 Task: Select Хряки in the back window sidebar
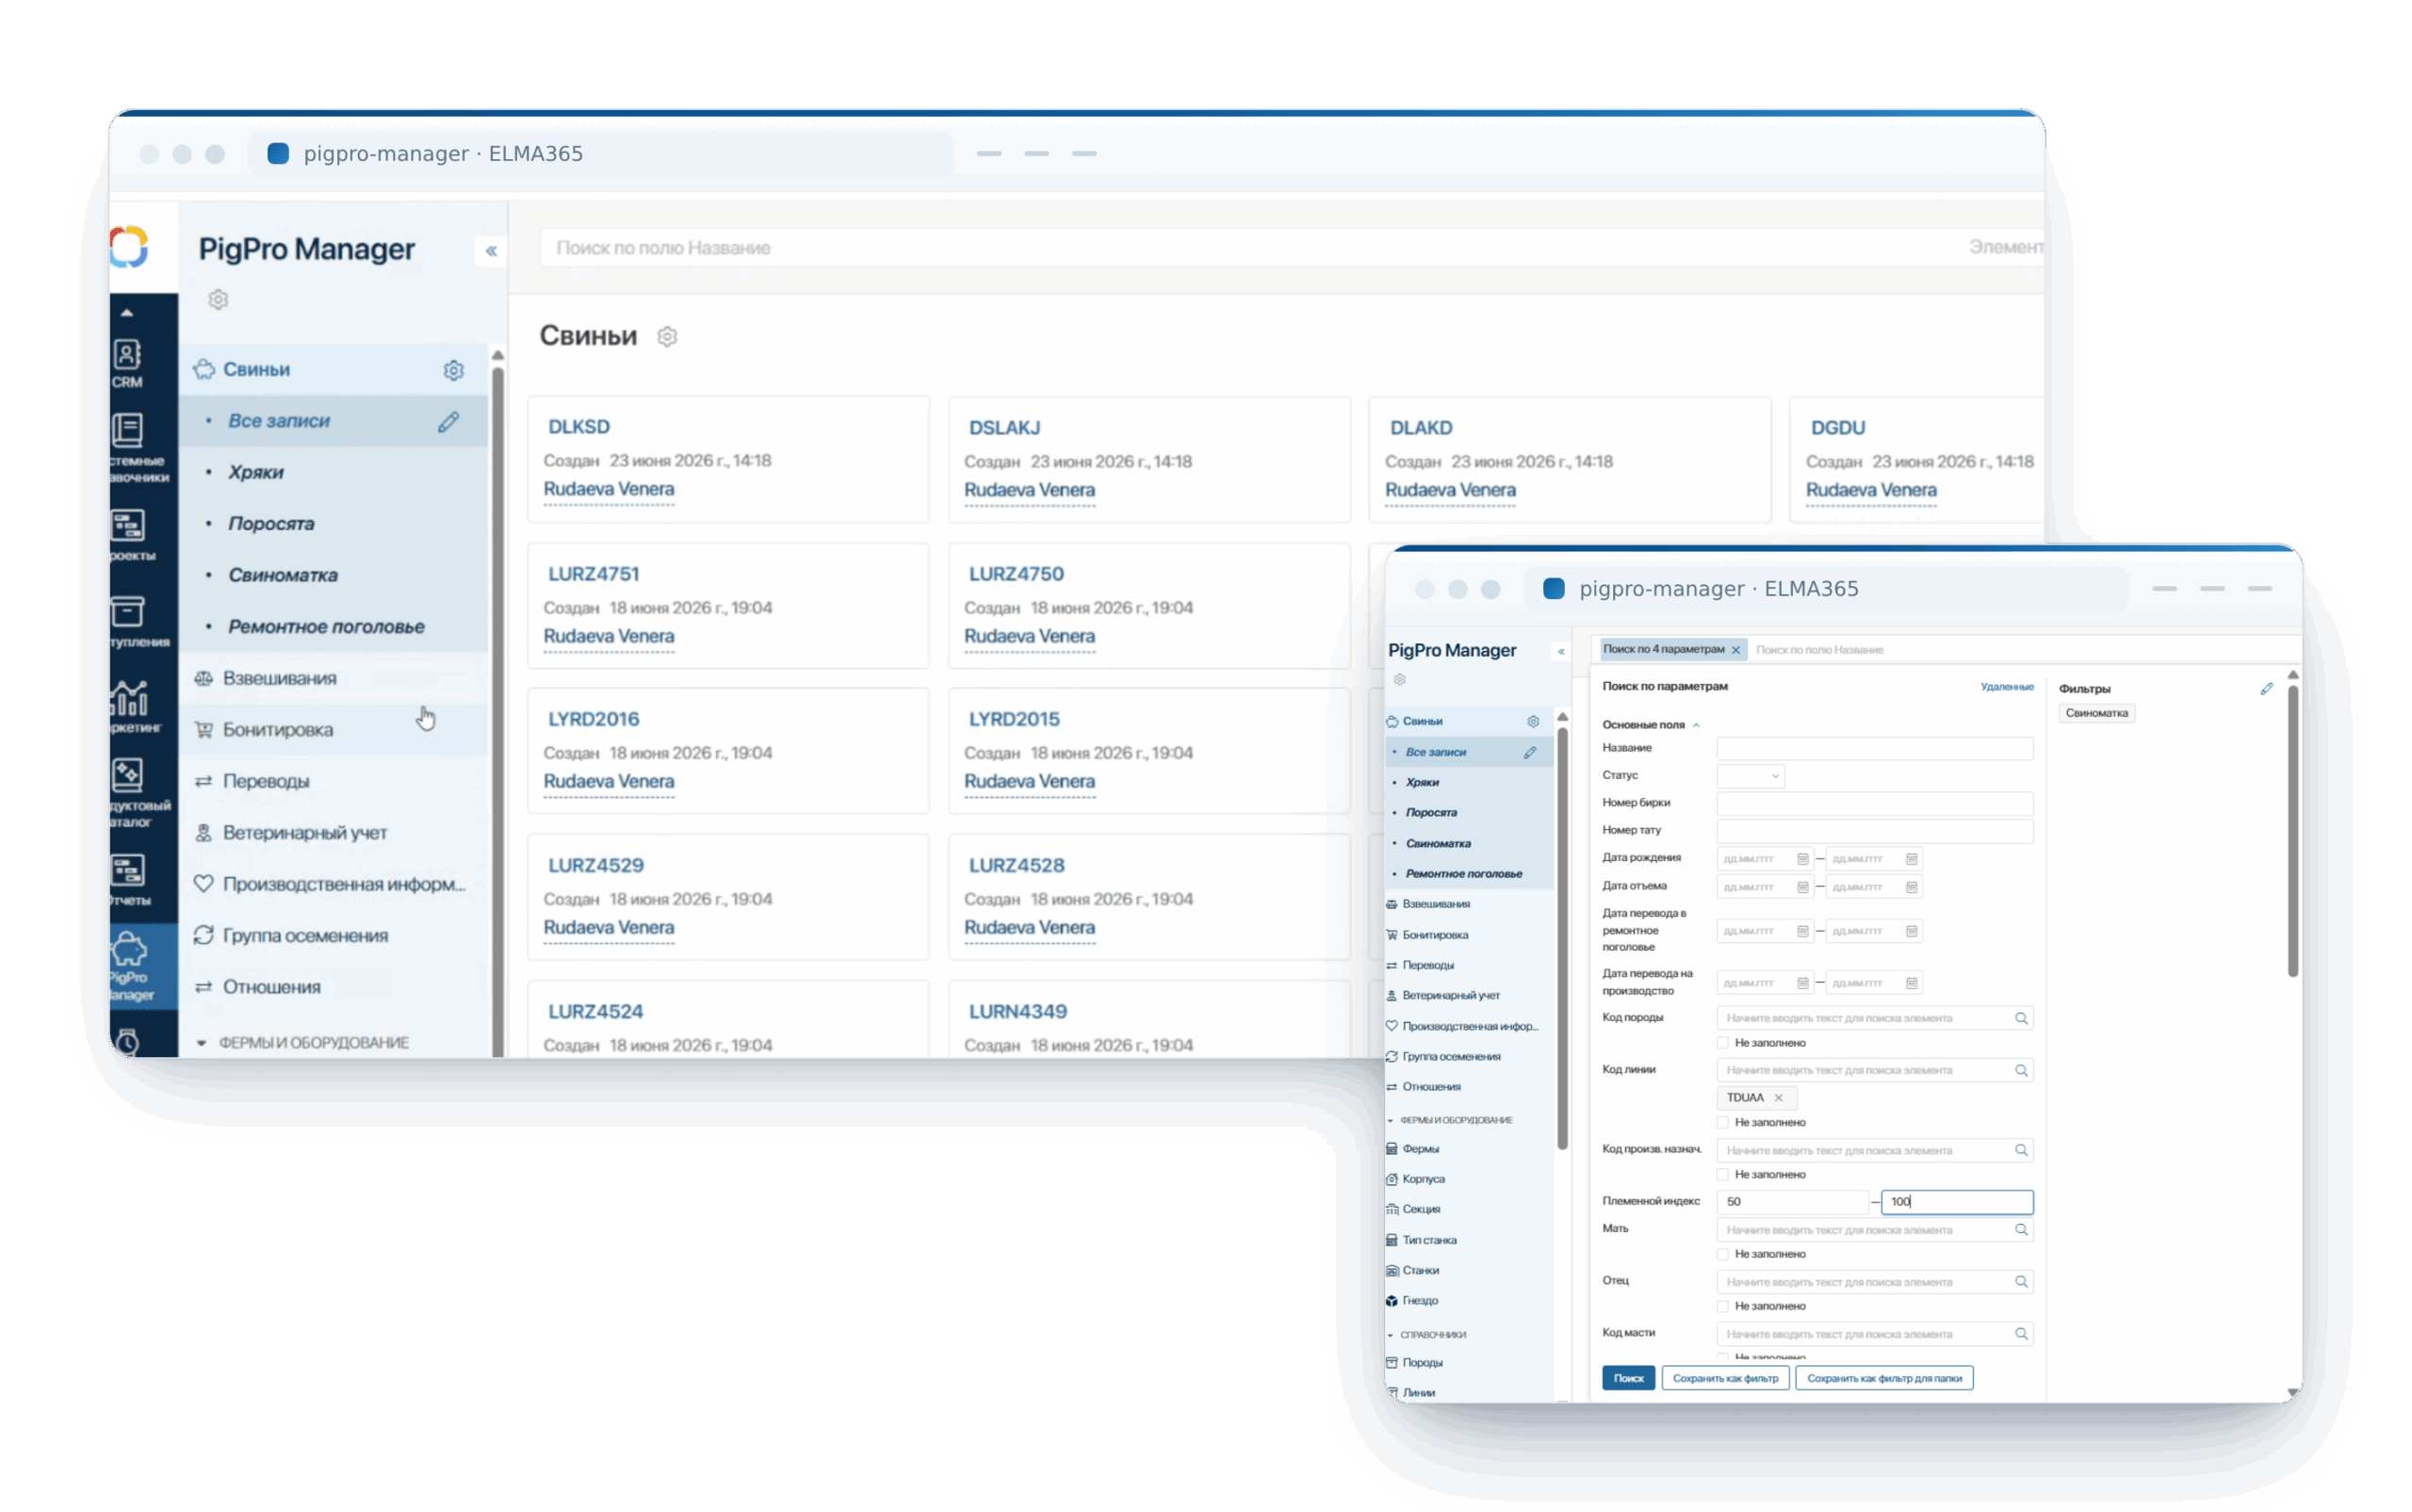pyautogui.click(x=255, y=472)
